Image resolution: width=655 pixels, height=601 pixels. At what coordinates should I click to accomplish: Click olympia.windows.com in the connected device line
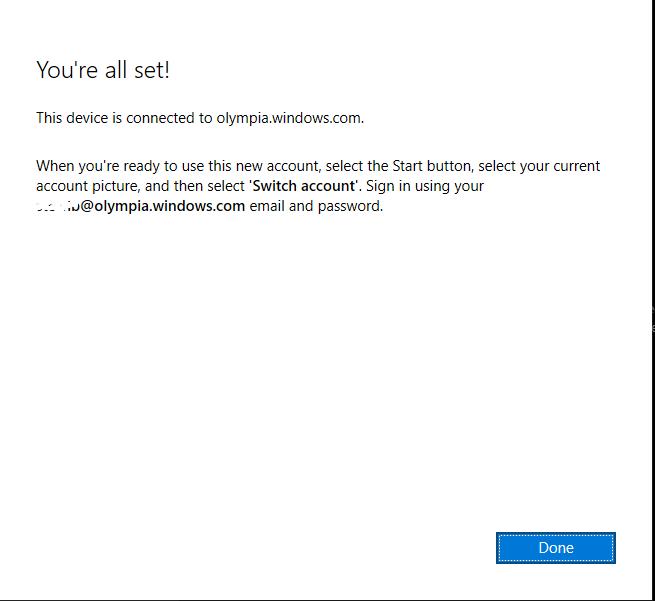coord(289,118)
